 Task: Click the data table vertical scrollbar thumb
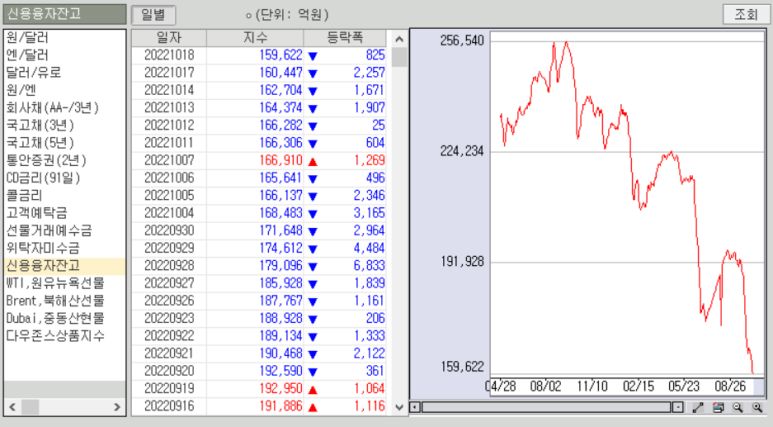tap(399, 57)
